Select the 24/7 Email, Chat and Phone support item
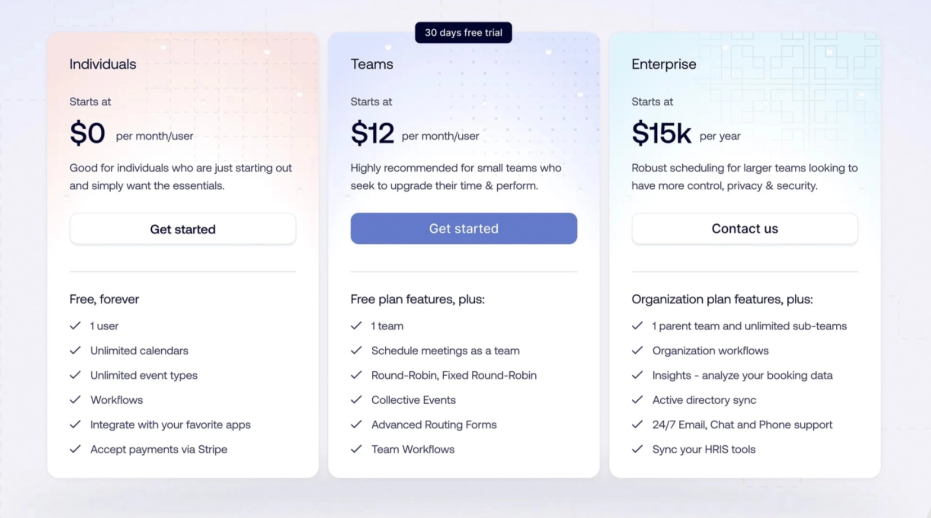The image size is (931, 518). click(x=742, y=425)
